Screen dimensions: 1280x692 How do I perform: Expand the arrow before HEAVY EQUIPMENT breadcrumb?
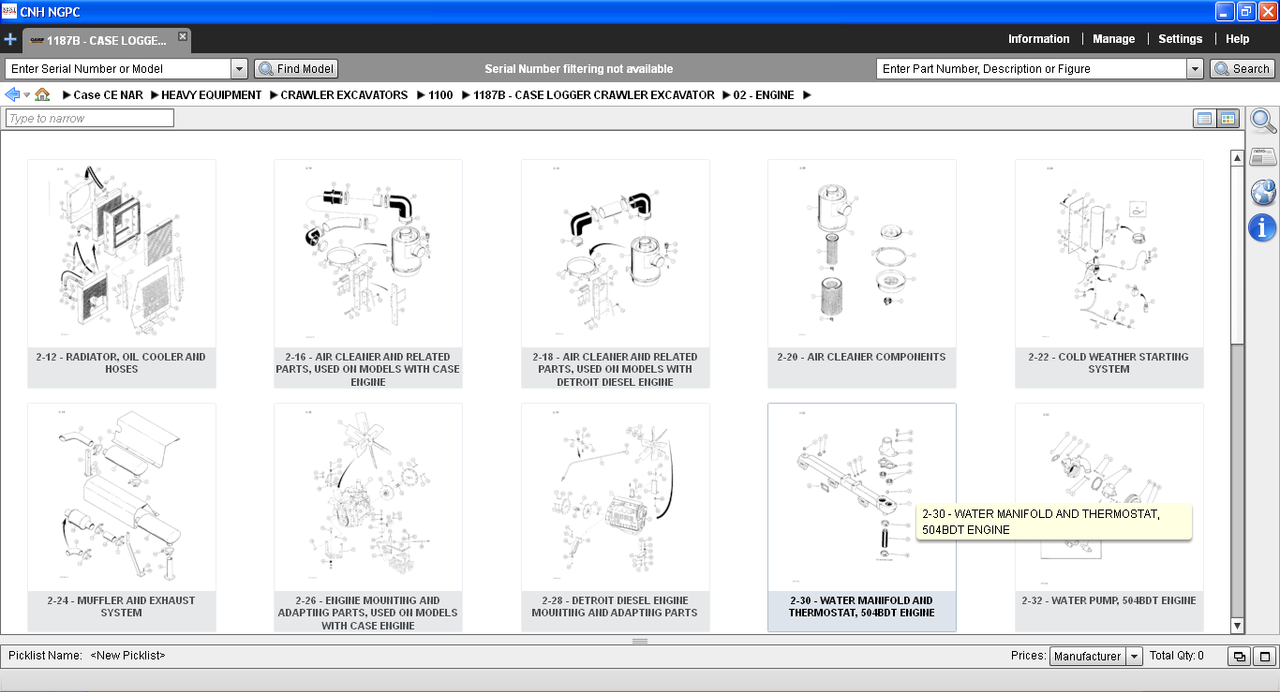[154, 95]
